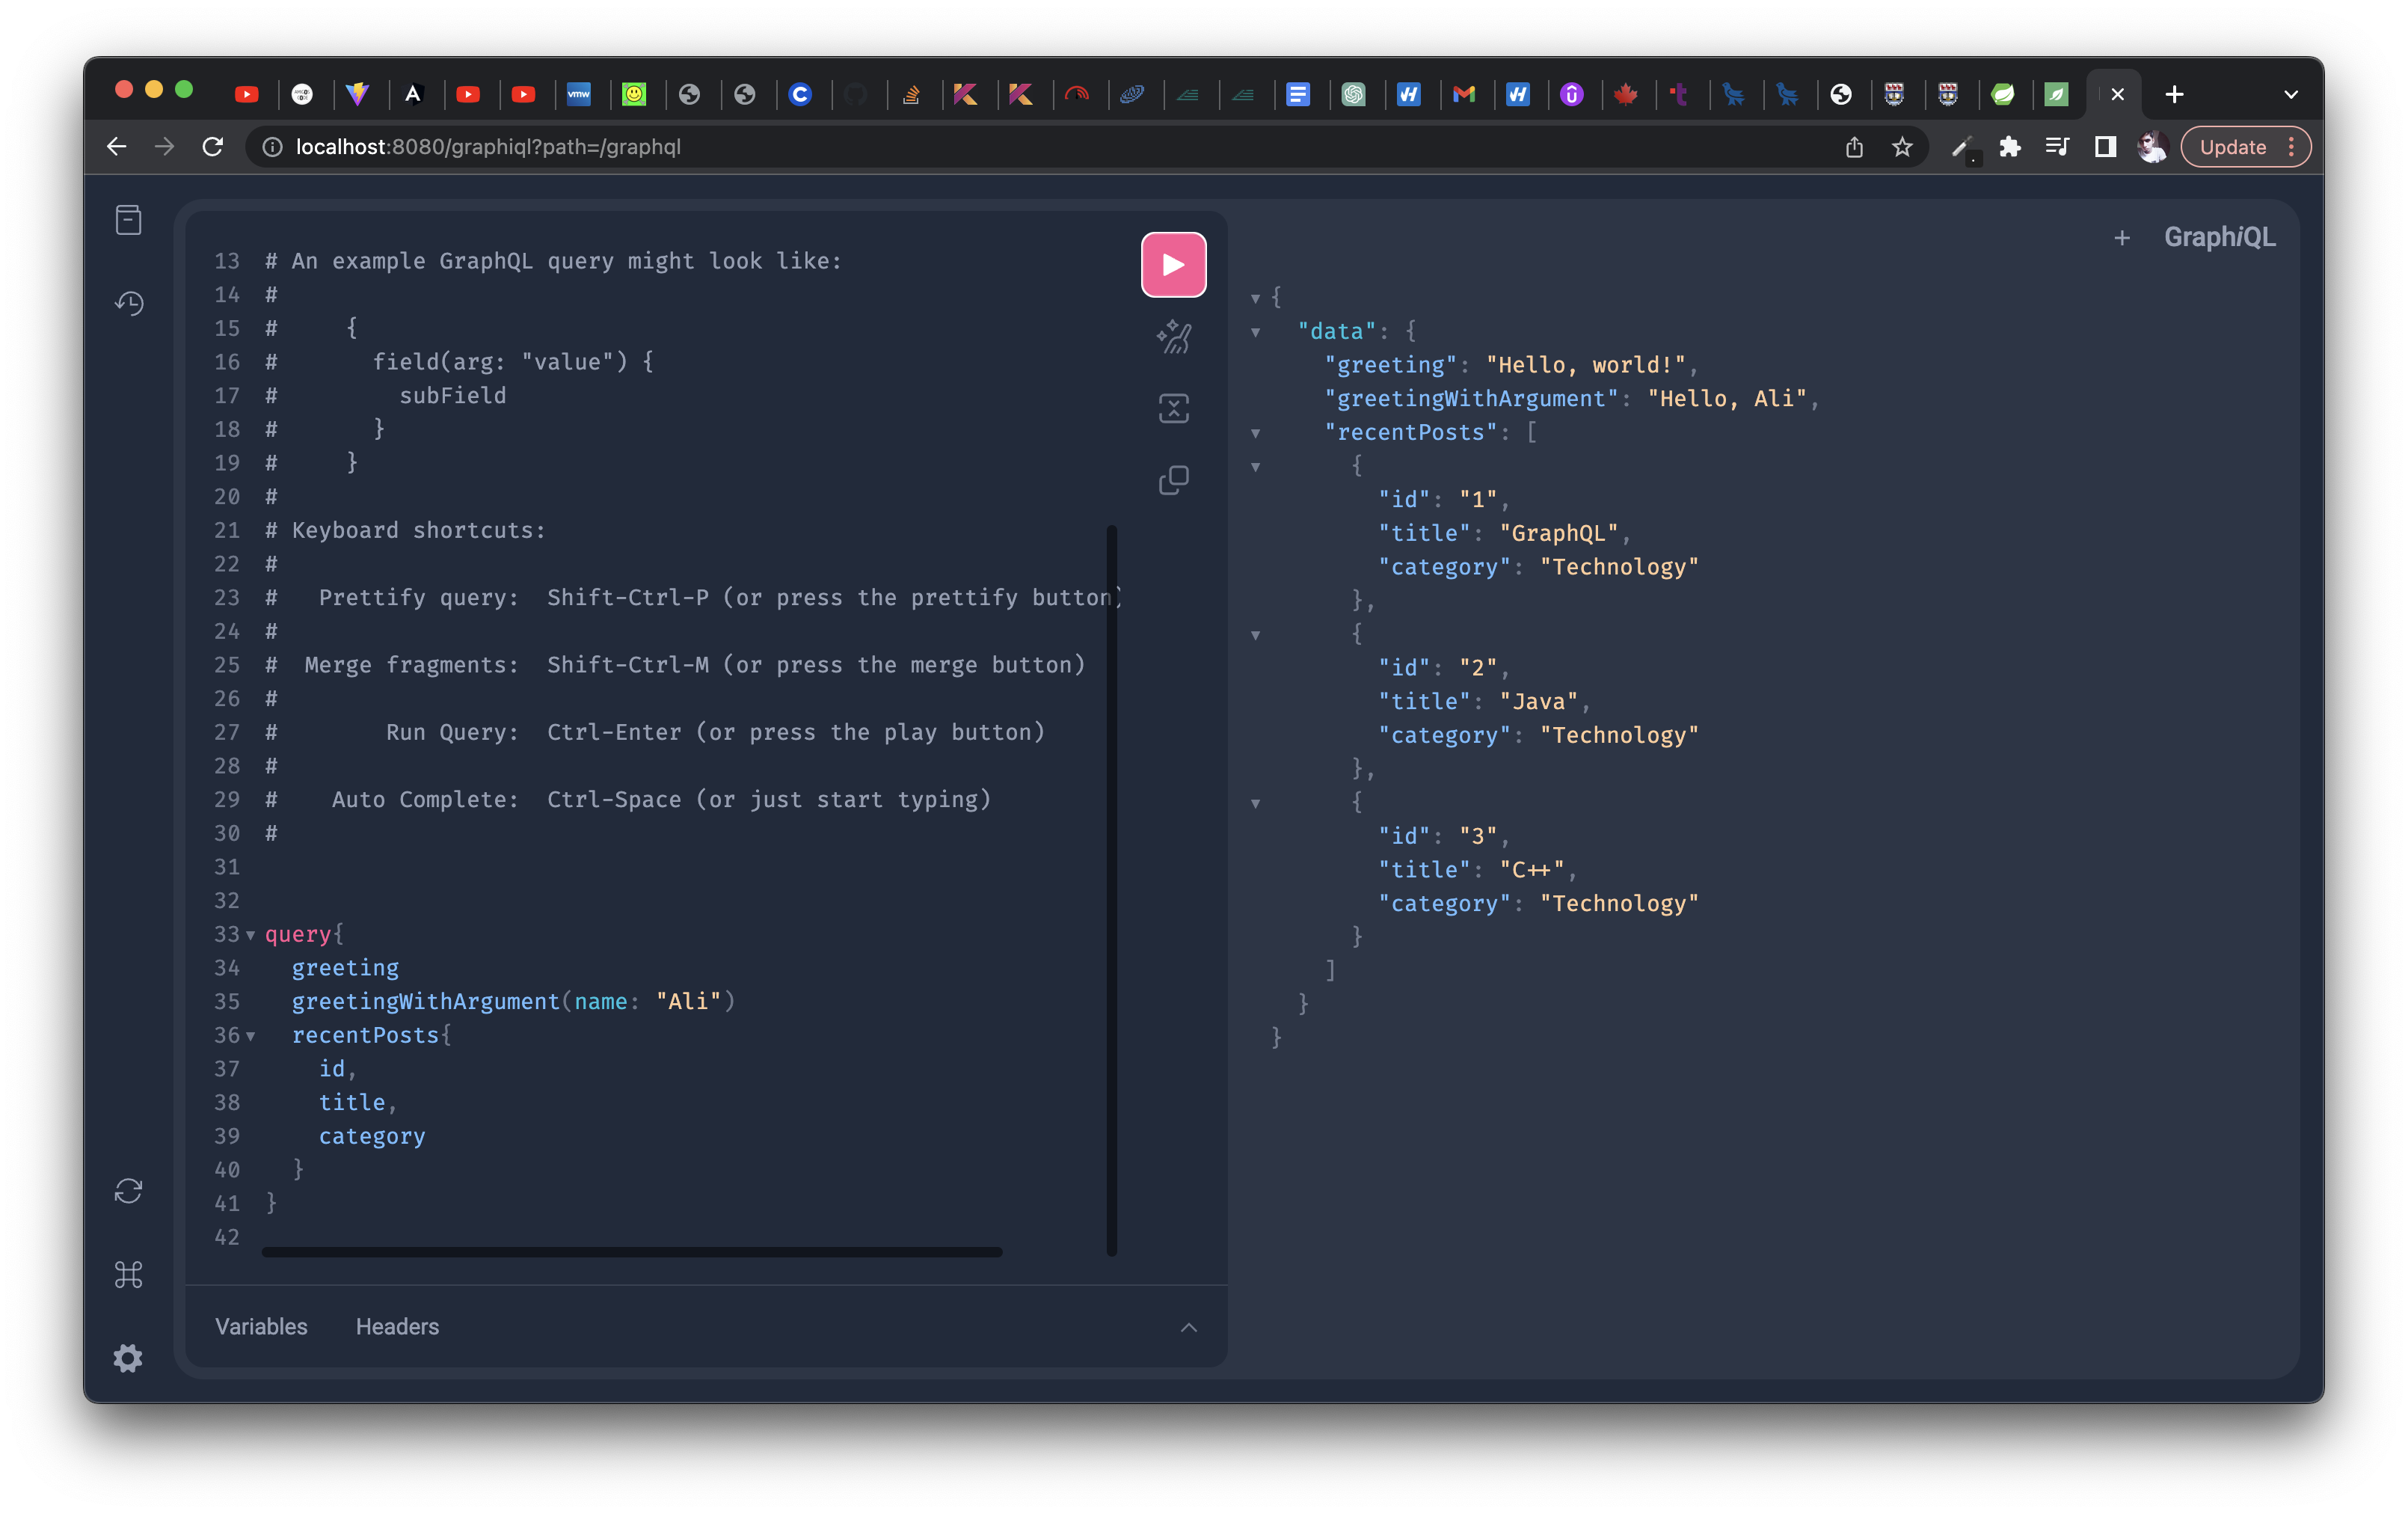Open the keyboard shortcuts dialog

coord(129,1274)
